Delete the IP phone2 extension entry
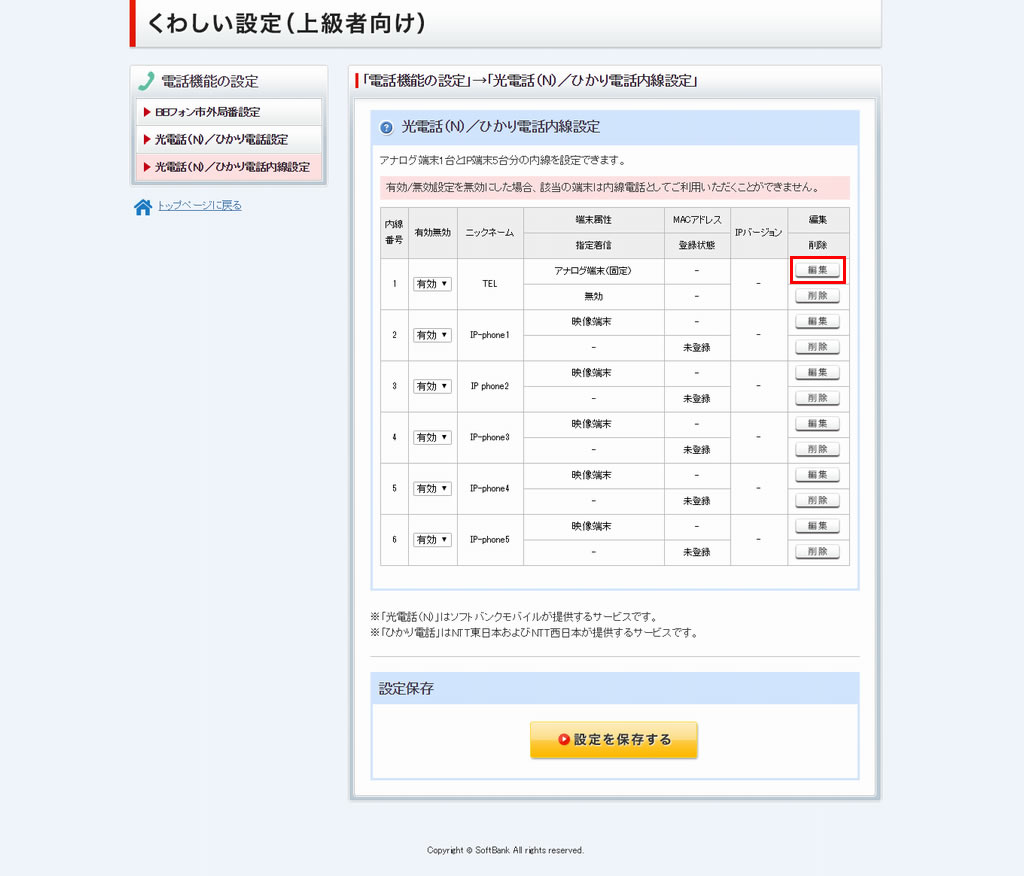 pos(817,398)
